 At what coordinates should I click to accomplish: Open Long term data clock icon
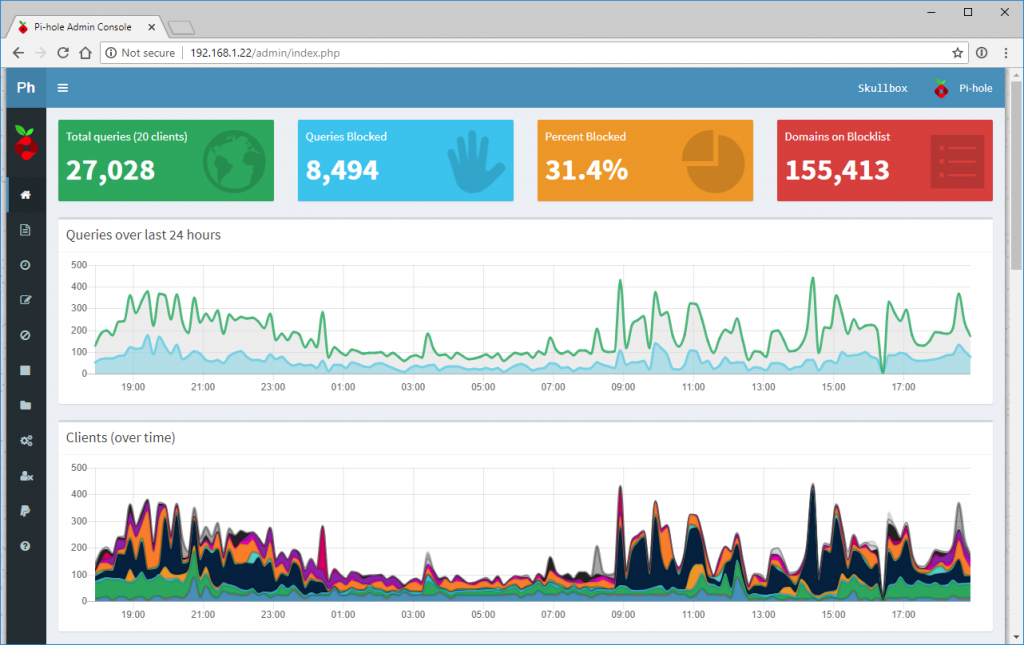(25, 265)
